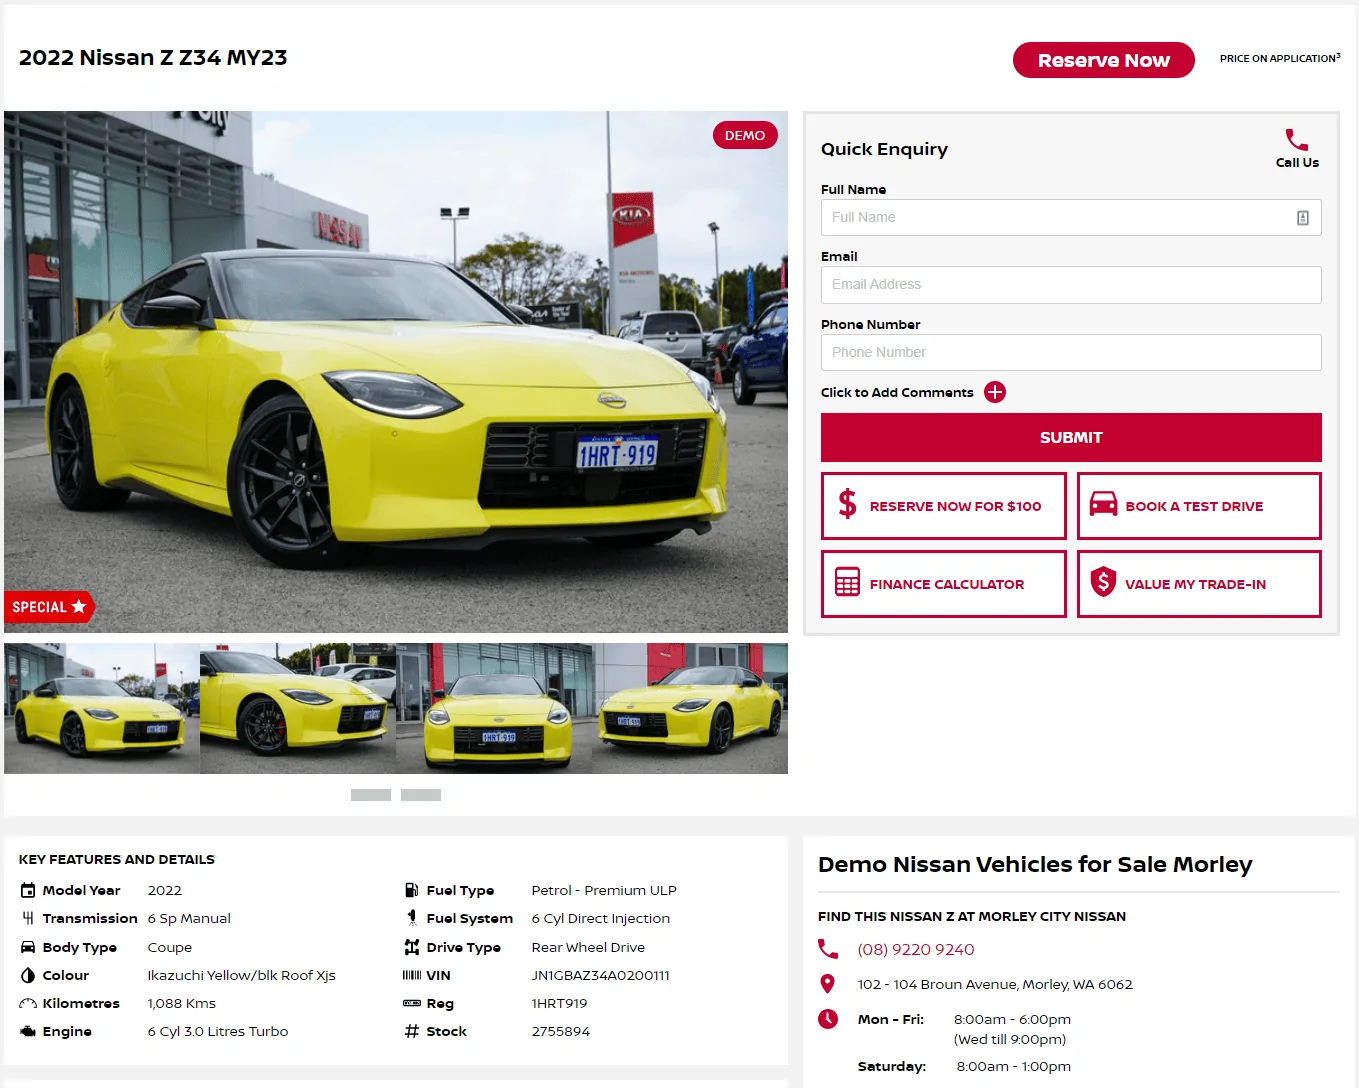This screenshot has height=1088, width=1359.
Task: Click the drivetrain icon beside Drive Type
Action: [412, 947]
